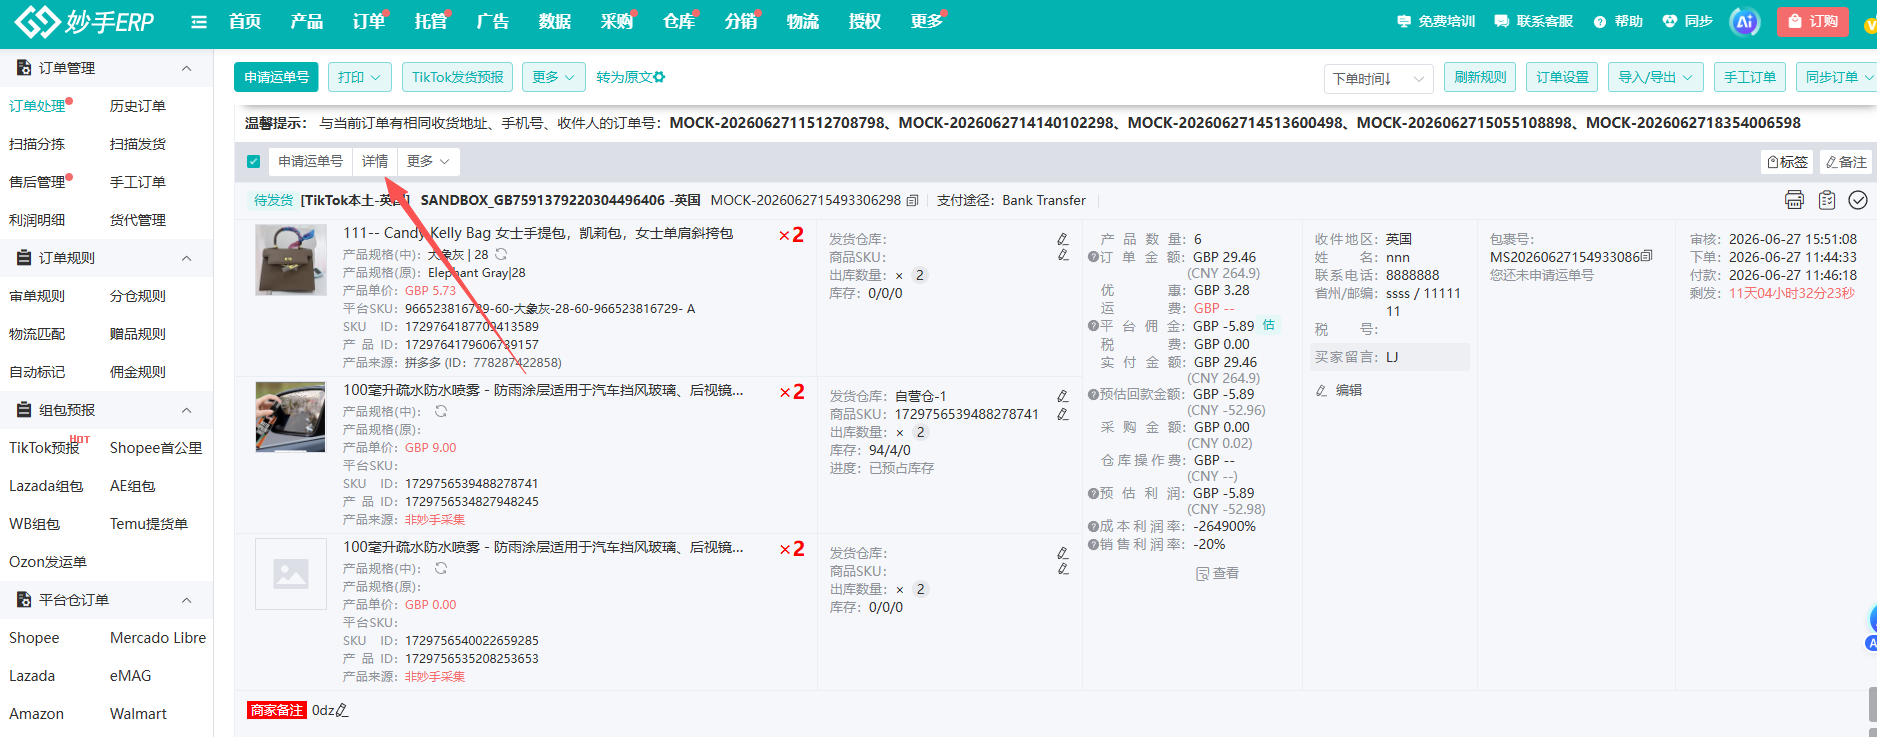The image size is (1877, 737).
Task: Click help icon beside 销售利润率
Action: point(1093,544)
